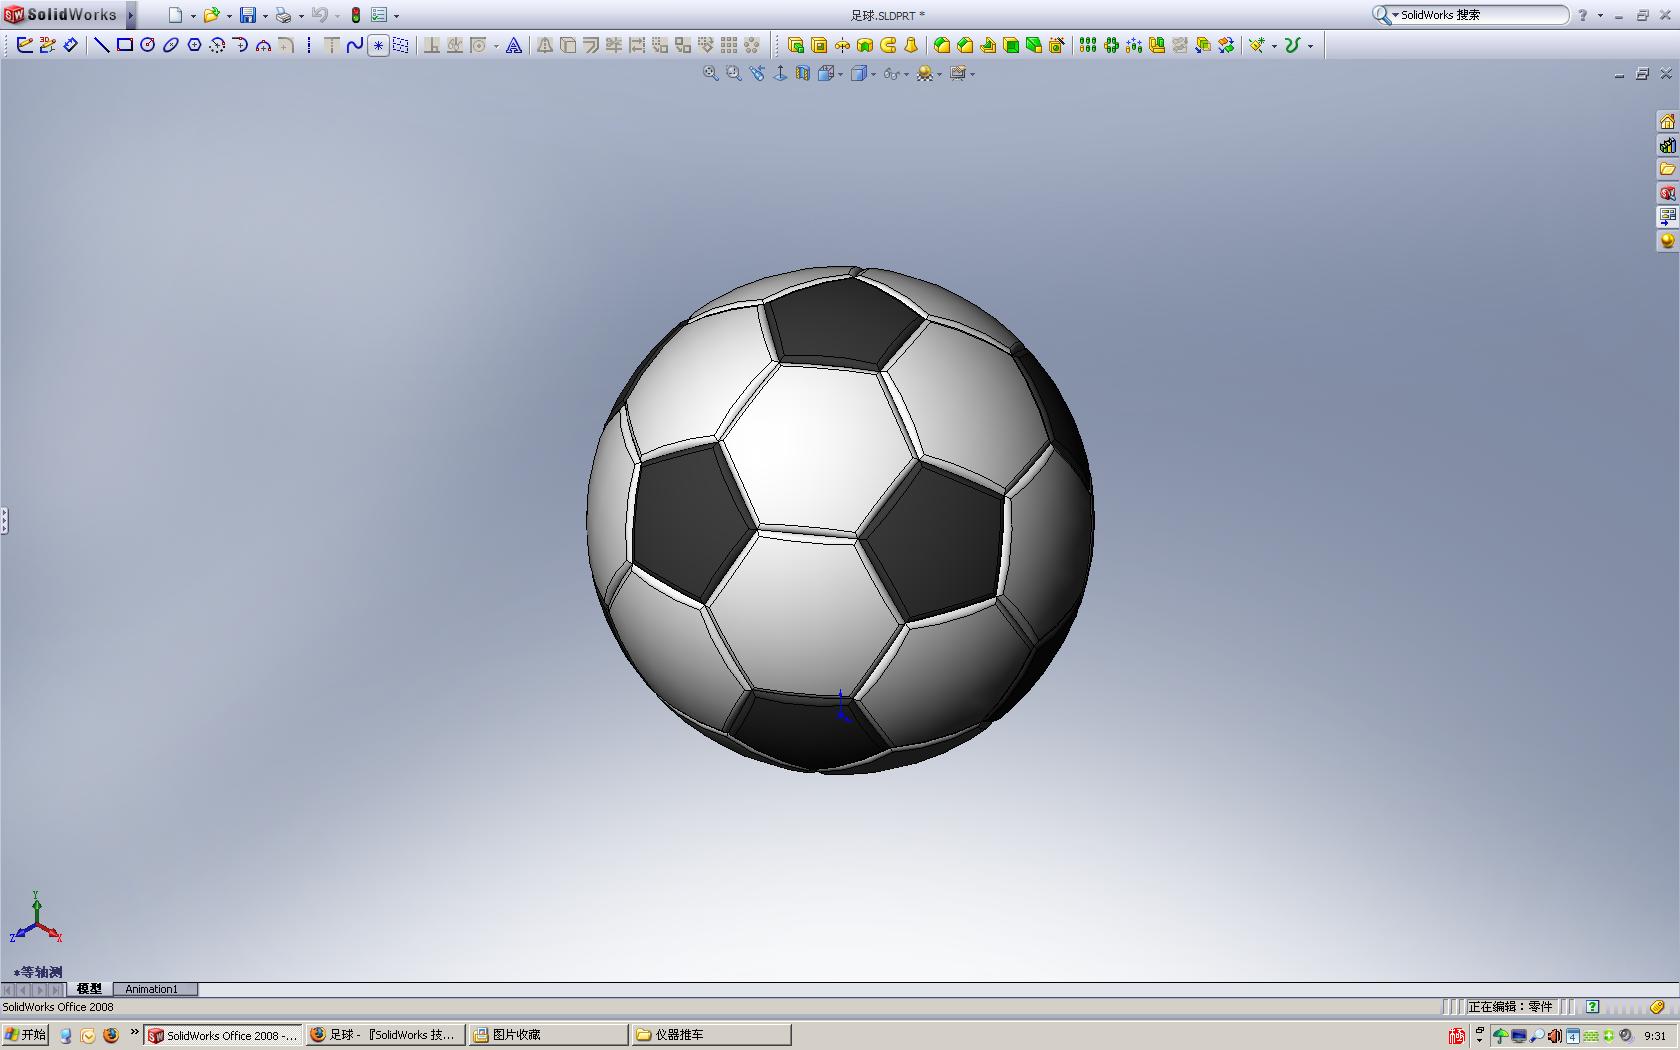This screenshot has width=1680, height=1050.
Task: Click the 9:31 system clock
Action: (x=1655, y=1036)
